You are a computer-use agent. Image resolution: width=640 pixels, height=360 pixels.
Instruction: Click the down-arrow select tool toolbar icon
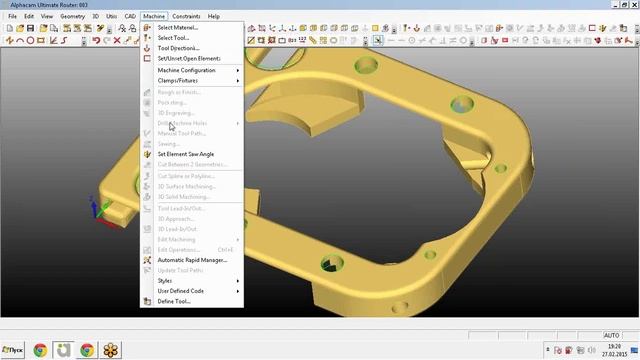[x=417, y=28]
